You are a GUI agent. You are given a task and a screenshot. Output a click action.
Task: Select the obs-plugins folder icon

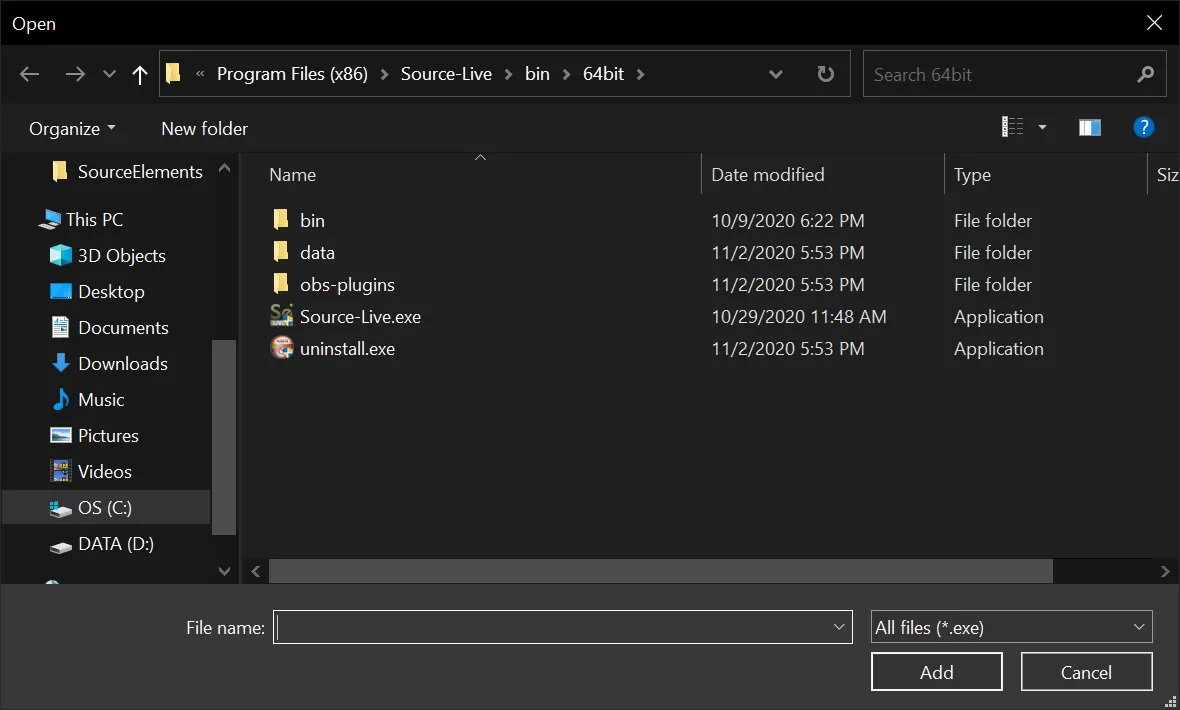point(281,284)
